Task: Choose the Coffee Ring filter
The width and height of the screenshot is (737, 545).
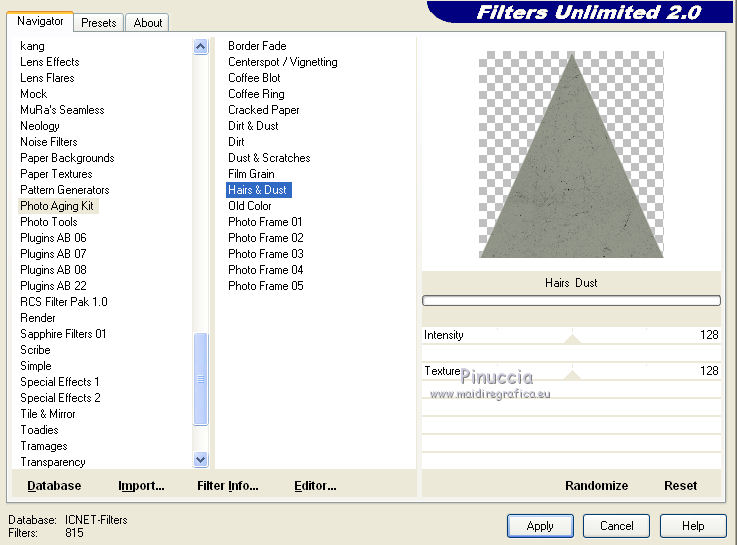Action: pos(256,94)
